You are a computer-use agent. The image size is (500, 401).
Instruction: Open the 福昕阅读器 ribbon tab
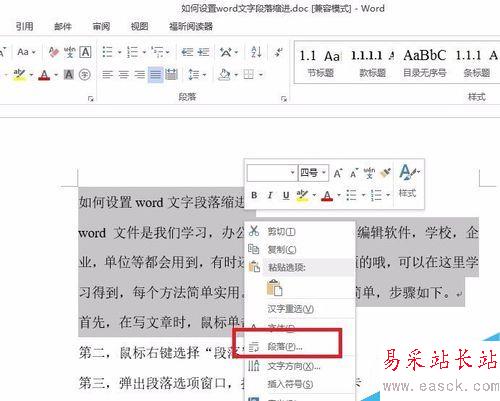[x=191, y=26]
